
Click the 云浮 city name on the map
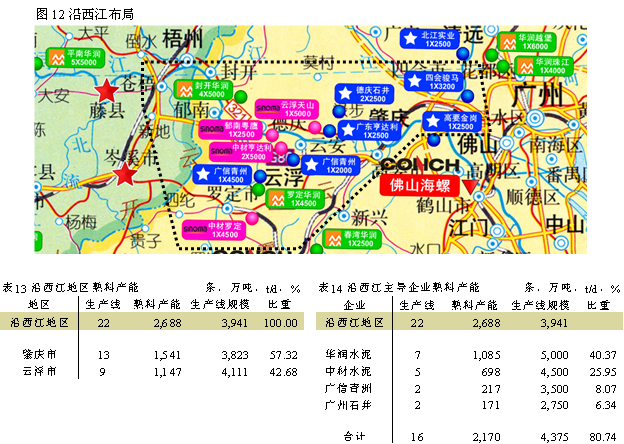(284, 177)
